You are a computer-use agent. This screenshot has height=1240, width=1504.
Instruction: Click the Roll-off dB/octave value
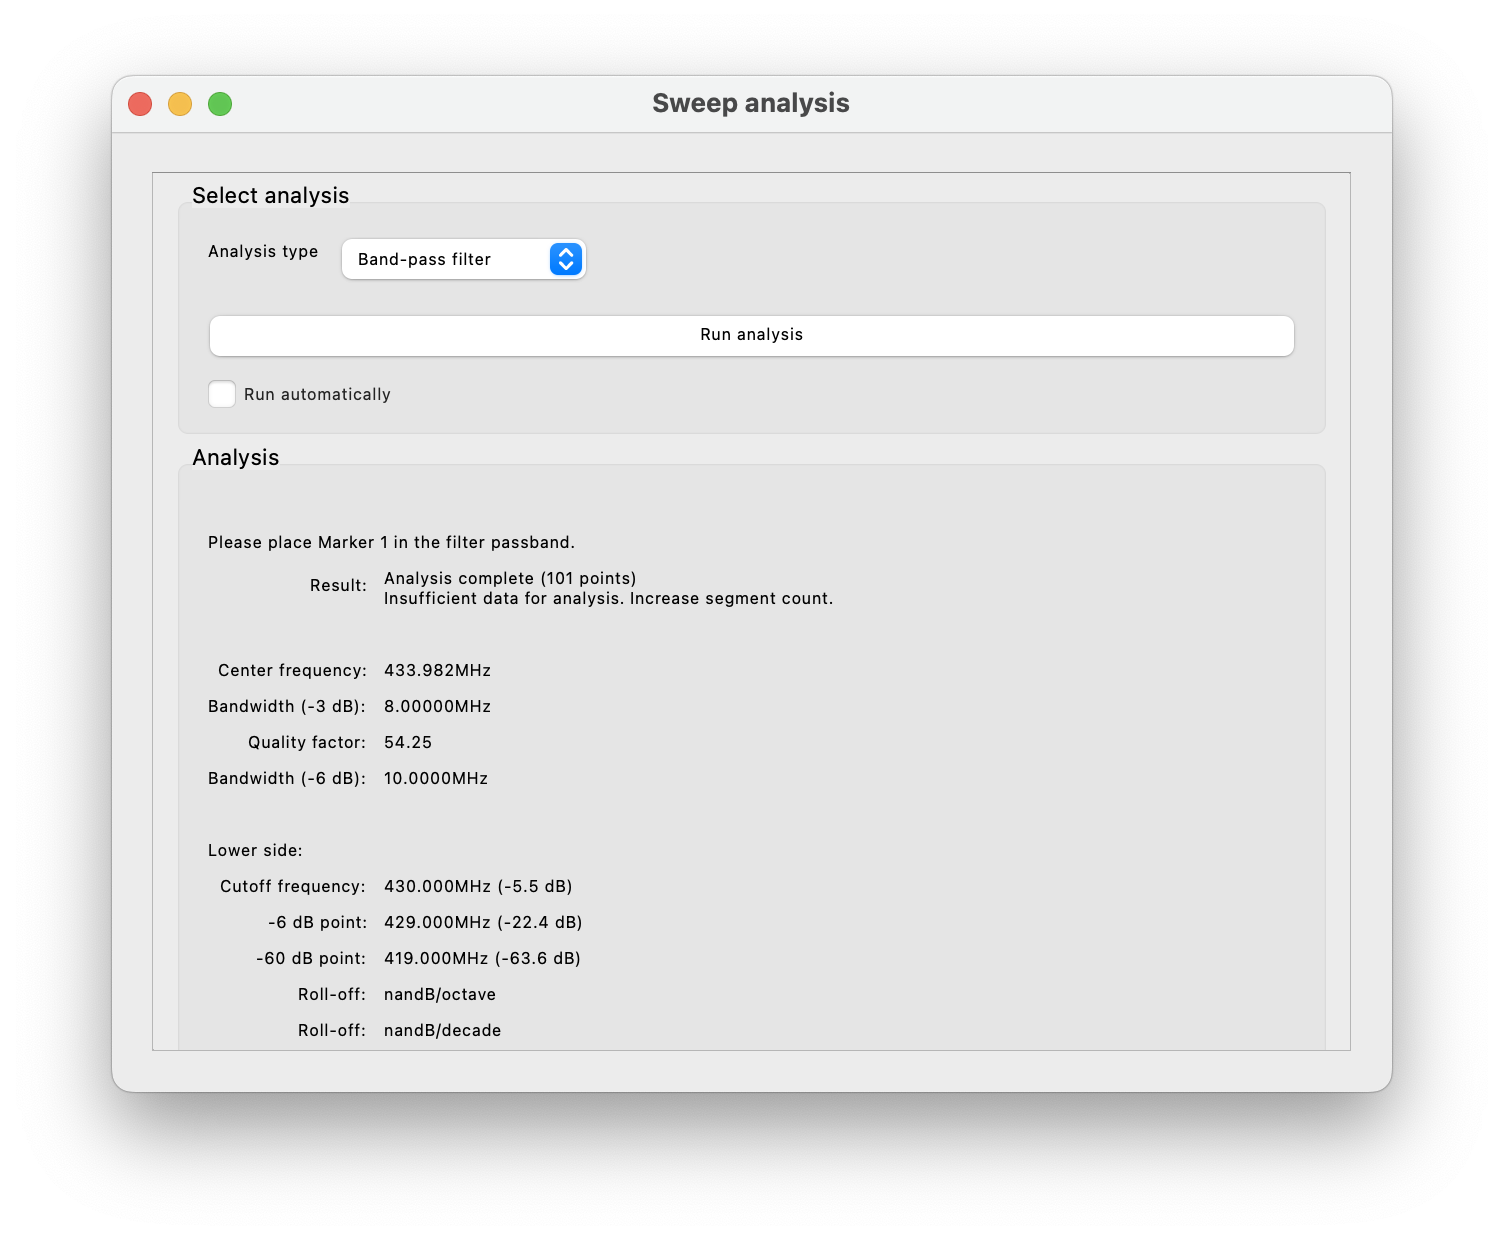pyautogui.click(x=441, y=994)
